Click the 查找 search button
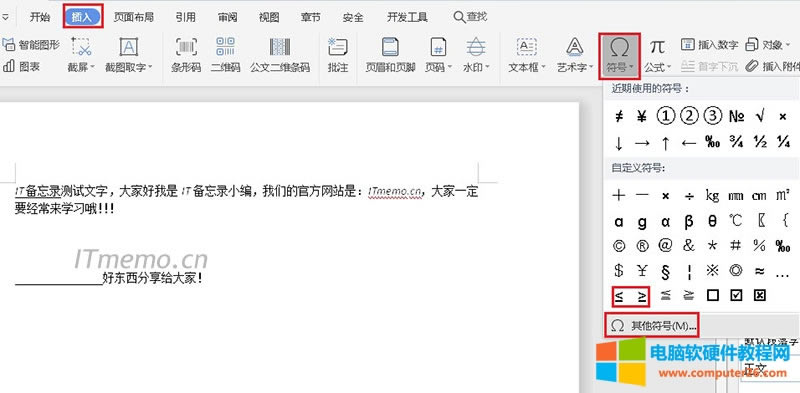This screenshot has width=800, height=393. (470, 17)
